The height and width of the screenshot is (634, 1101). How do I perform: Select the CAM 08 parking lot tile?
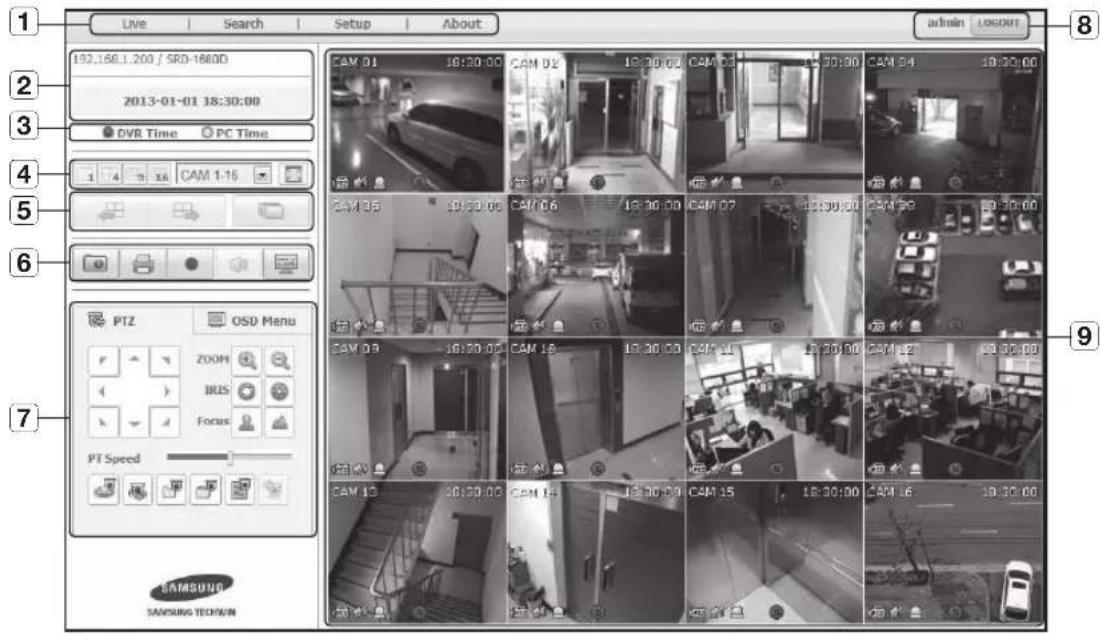[954, 265]
